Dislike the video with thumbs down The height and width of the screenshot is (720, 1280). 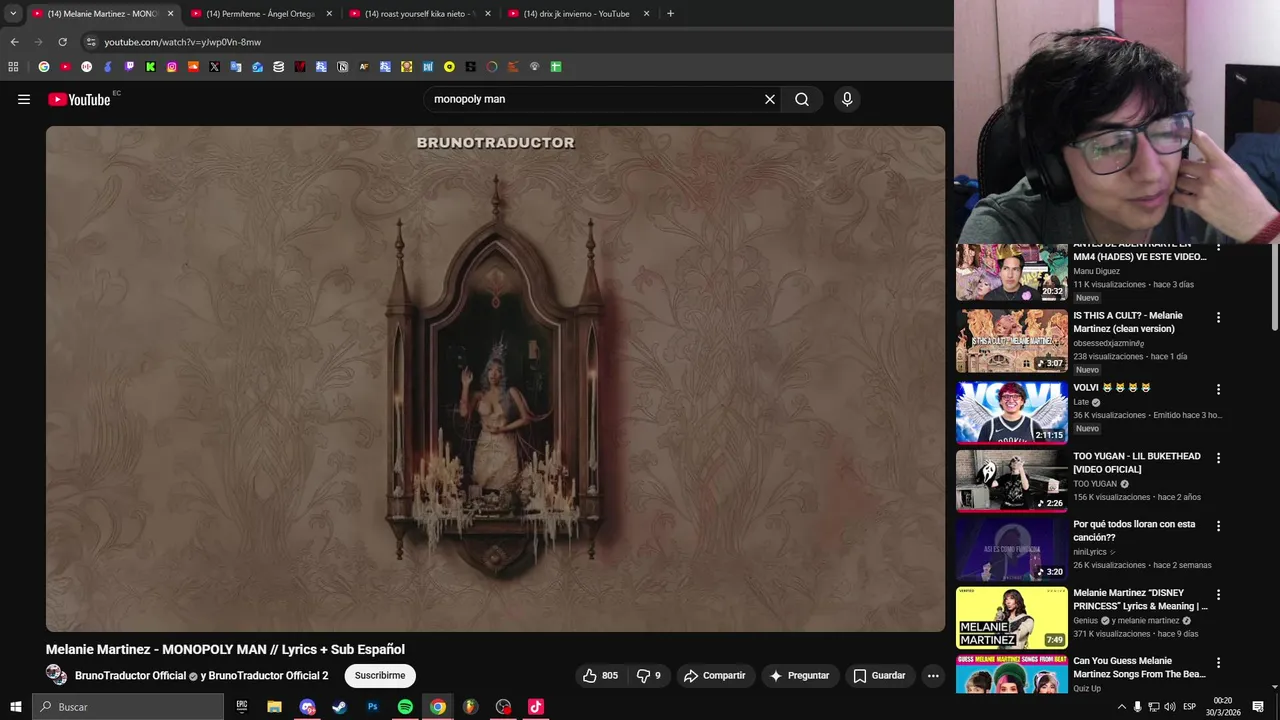click(x=649, y=676)
